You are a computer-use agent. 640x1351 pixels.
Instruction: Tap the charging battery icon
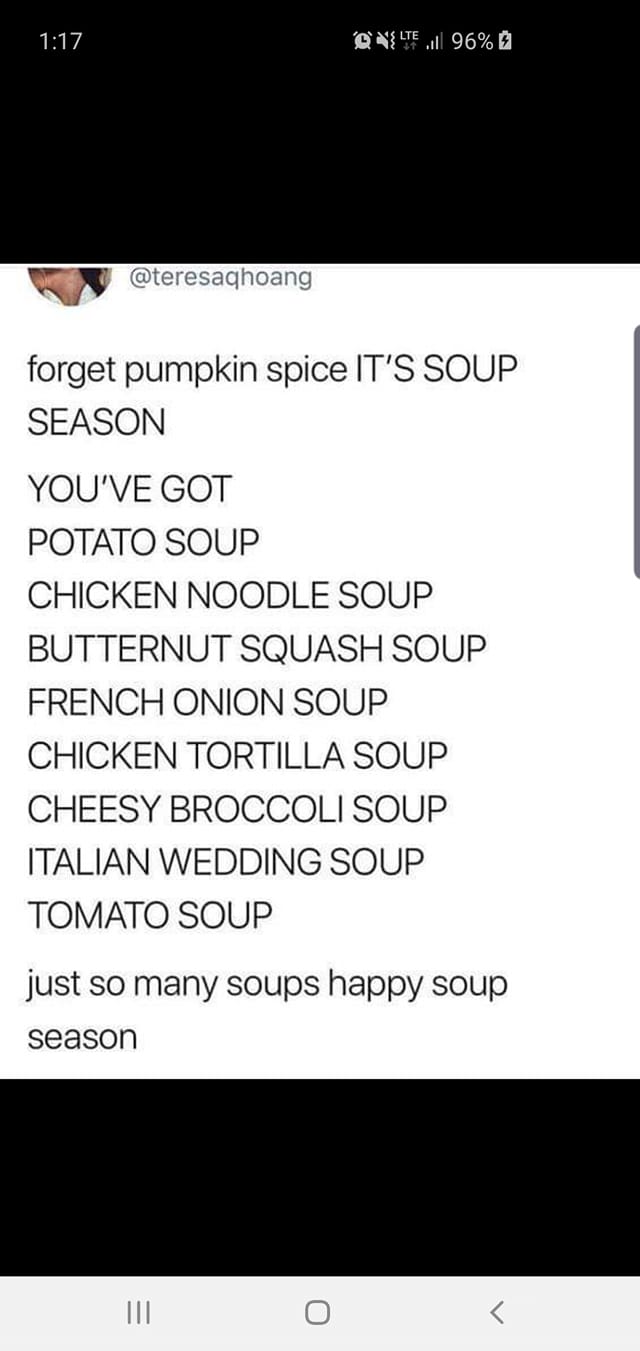(506, 41)
